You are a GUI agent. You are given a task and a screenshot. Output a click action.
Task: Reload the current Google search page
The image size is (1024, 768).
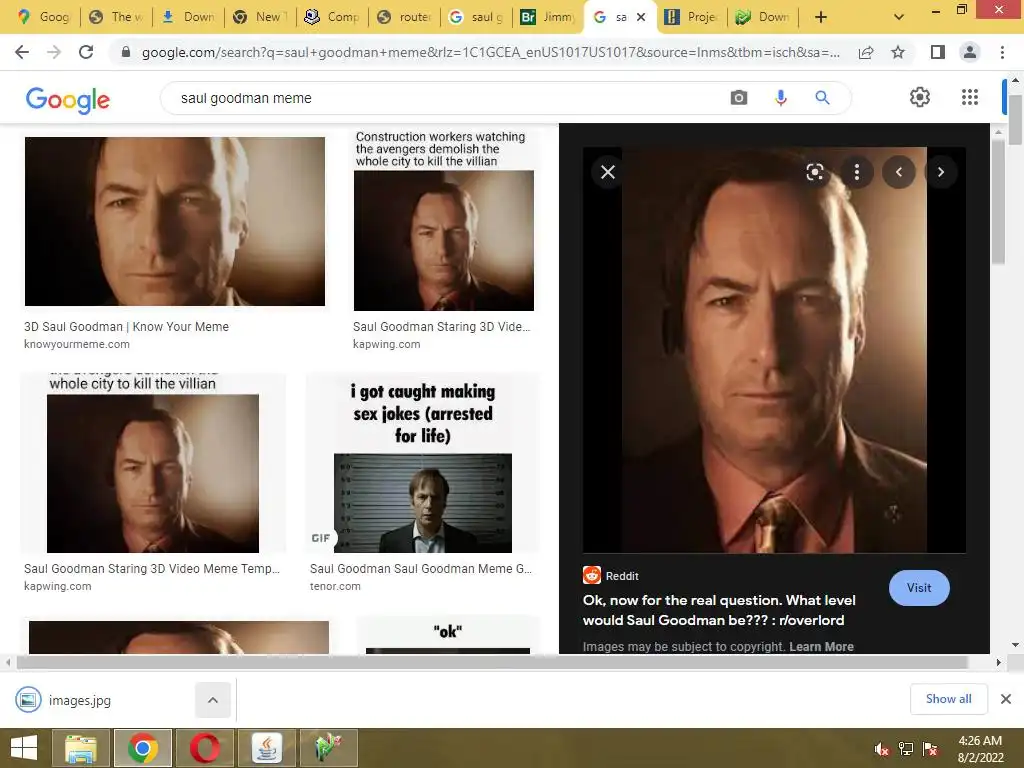86,52
